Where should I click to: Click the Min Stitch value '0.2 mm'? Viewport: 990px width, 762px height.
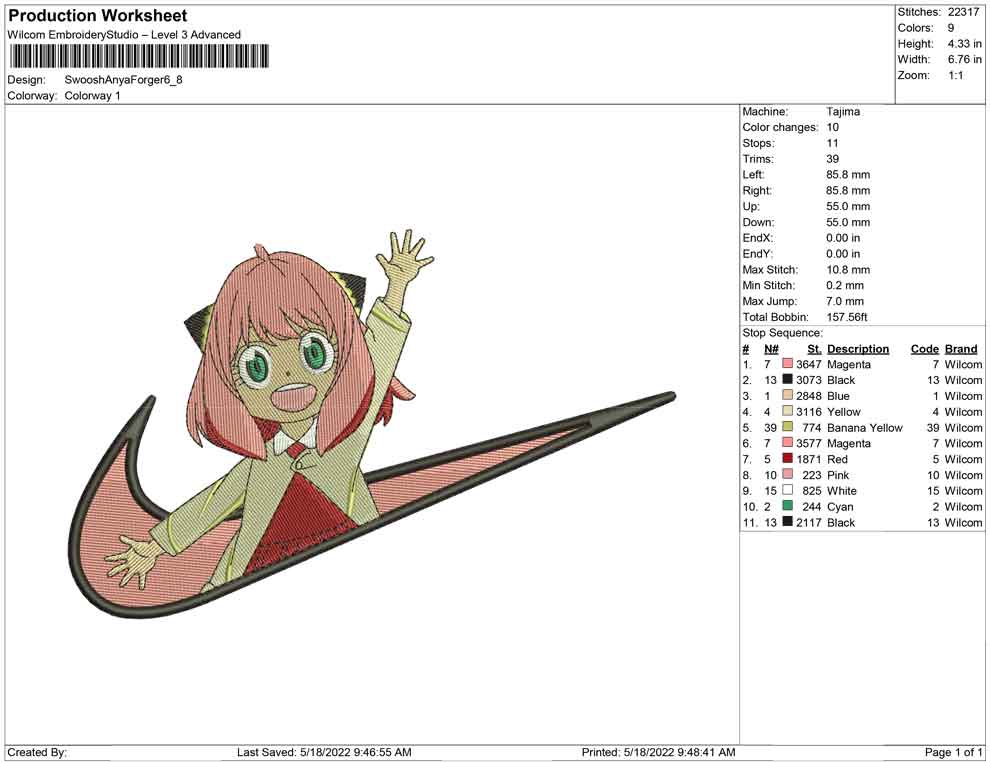(x=845, y=285)
